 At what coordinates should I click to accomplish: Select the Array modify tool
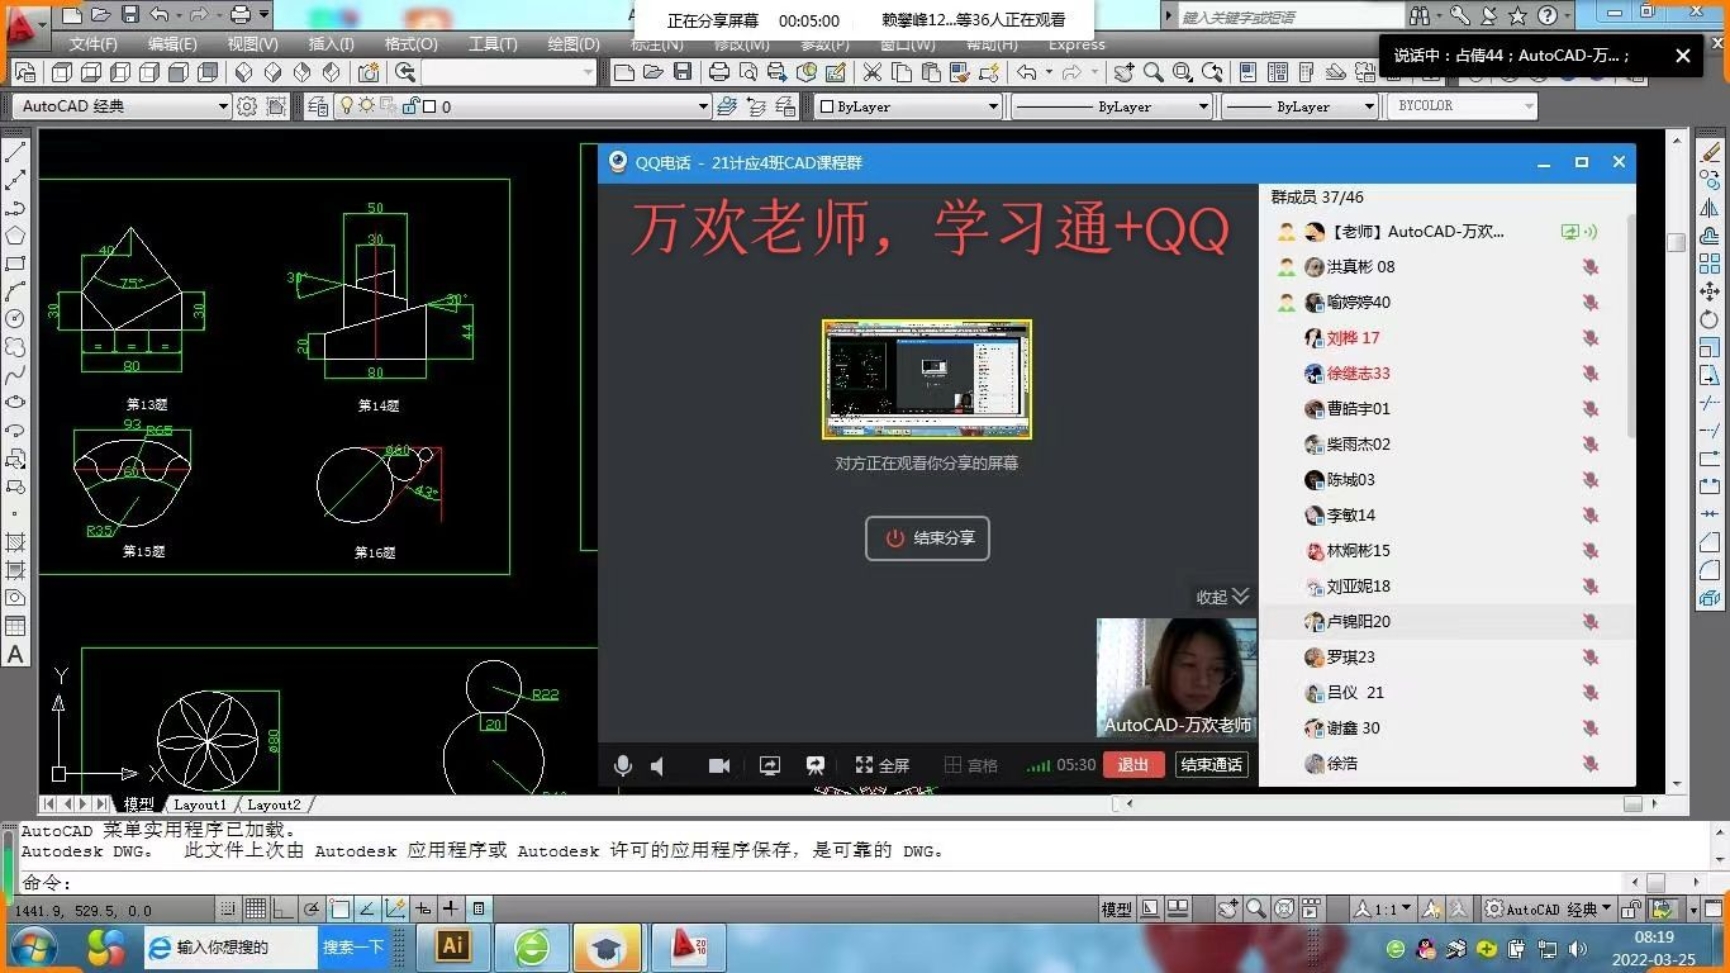[1710, 264]
